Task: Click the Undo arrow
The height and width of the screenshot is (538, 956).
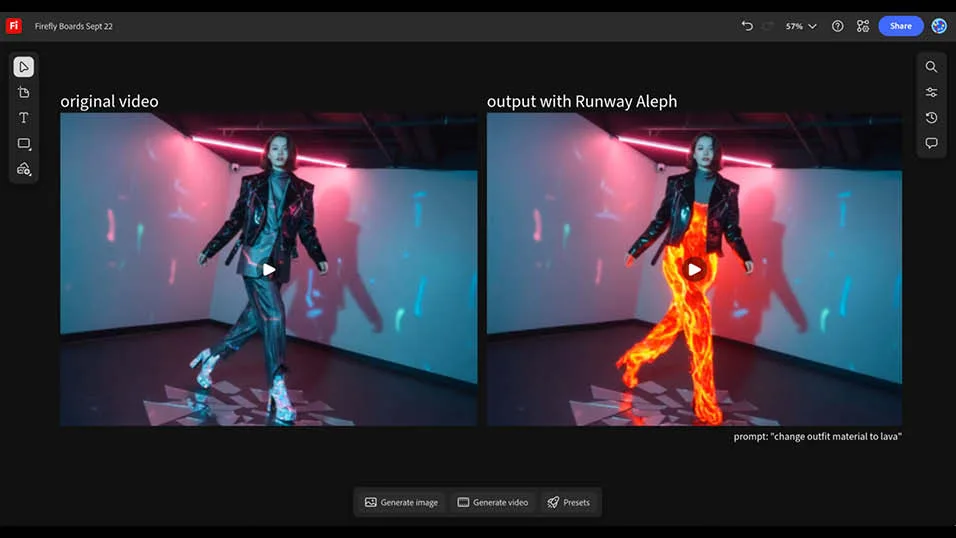Action: (747, 26)
